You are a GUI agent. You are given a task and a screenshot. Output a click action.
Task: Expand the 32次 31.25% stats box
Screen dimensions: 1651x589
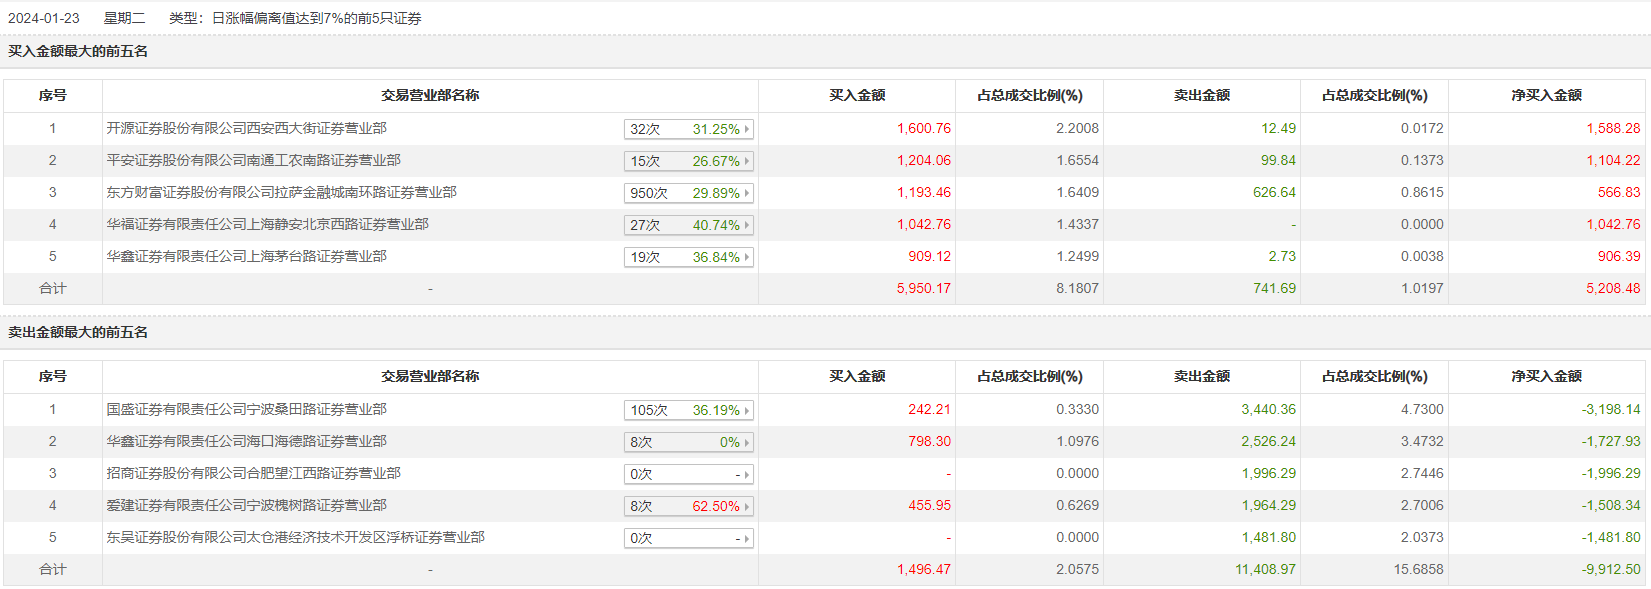[x=688, y=129]
